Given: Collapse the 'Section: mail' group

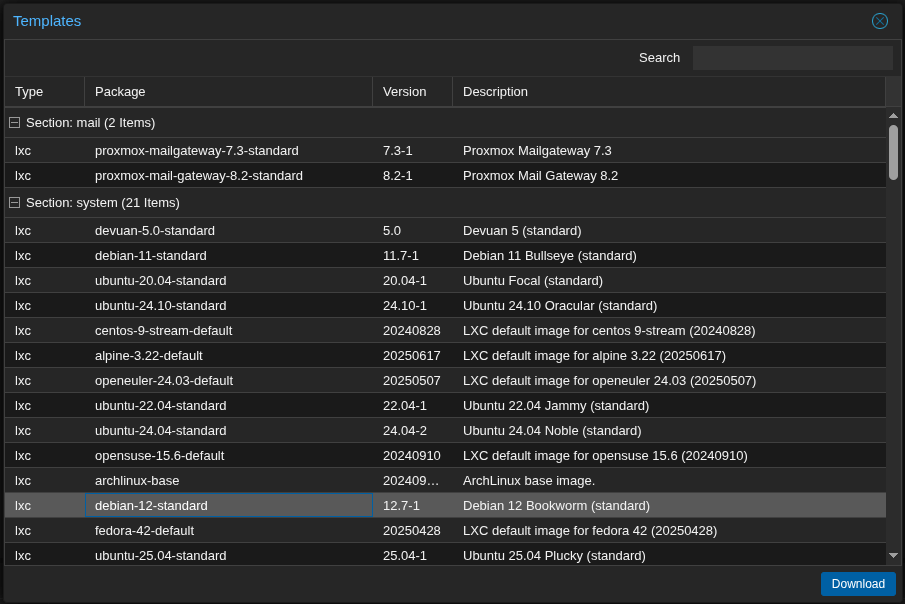Looking at the screenshot, I should click(x=14, y=122).
